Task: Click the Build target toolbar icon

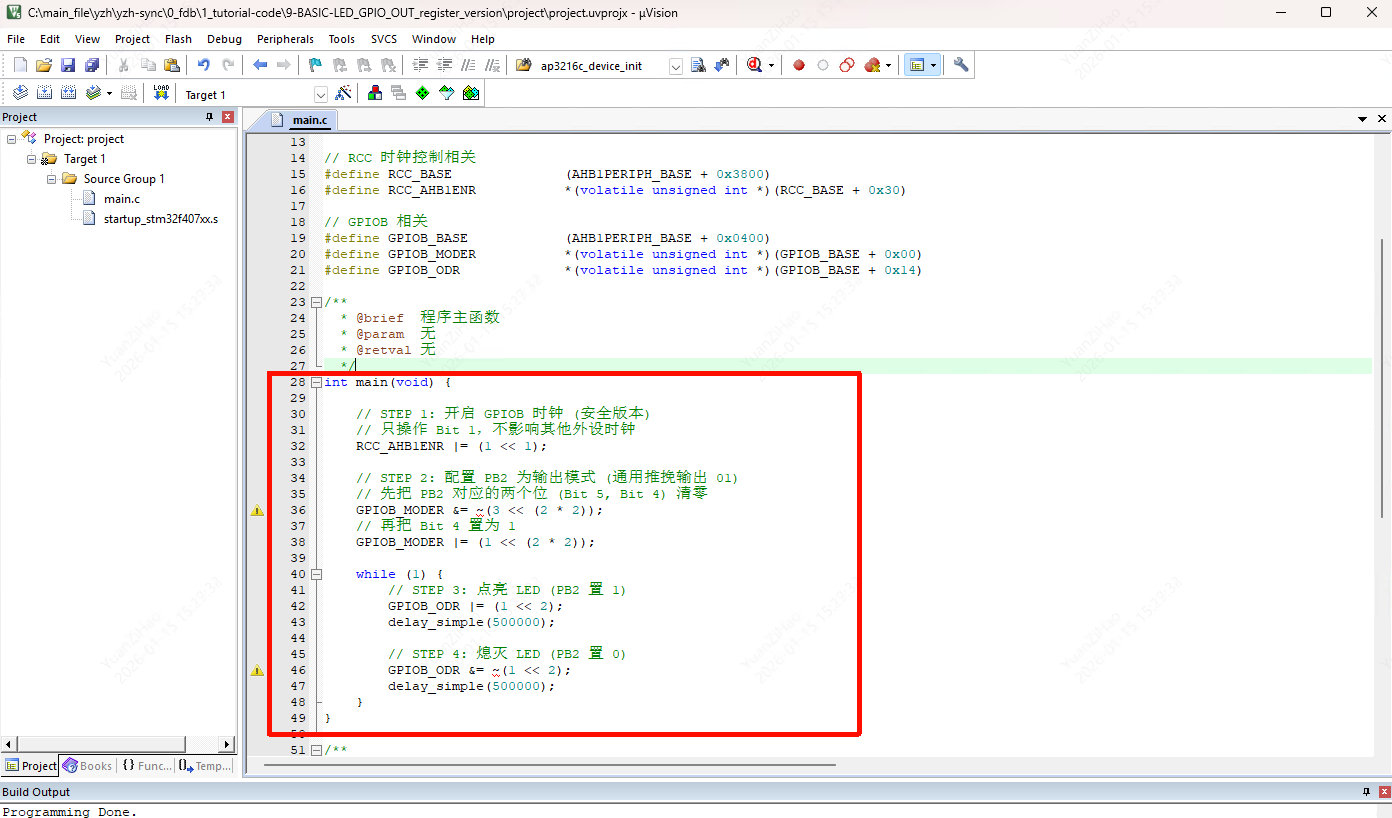Action: pos(44,93)
